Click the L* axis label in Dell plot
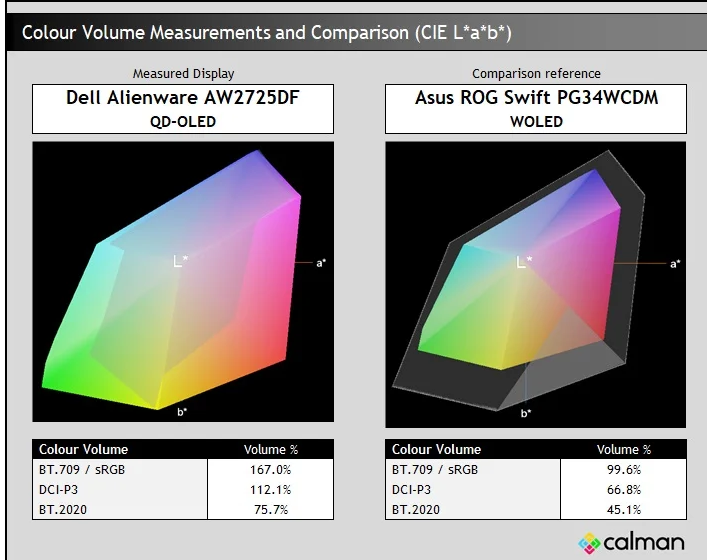This screenshot has width=707, height=560. (181, 261)
